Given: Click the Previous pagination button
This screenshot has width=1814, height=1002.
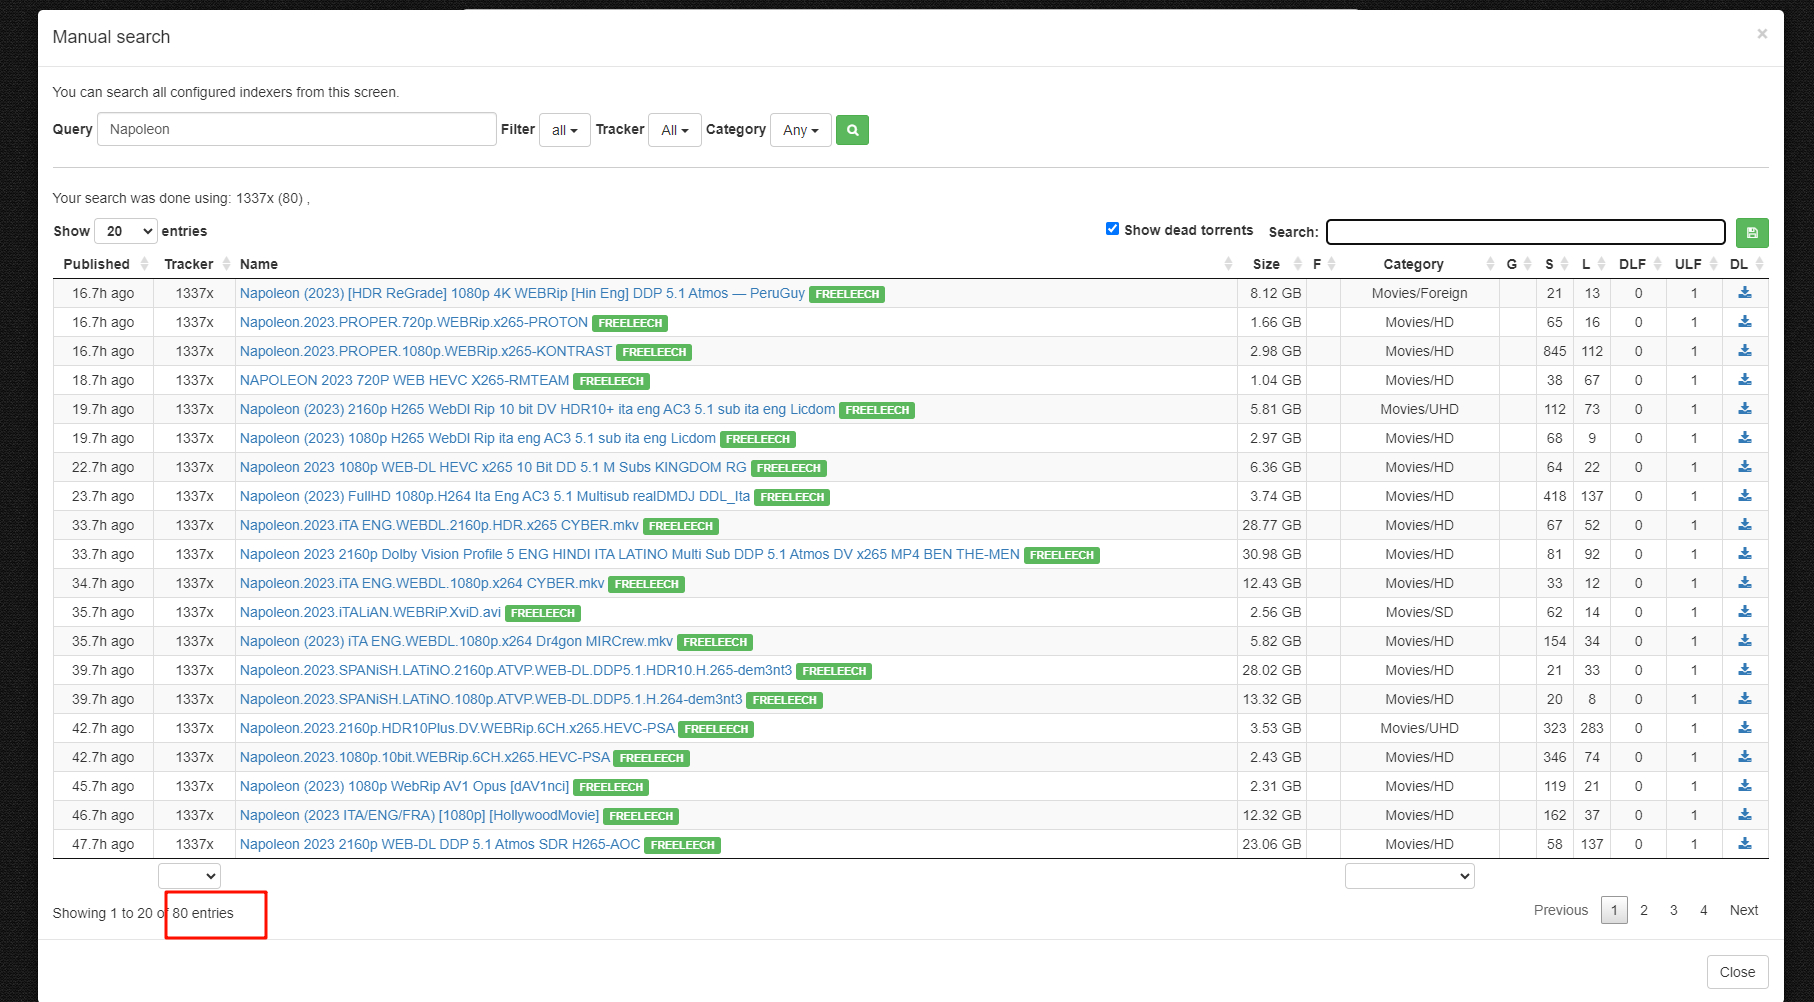Looking at the screenshot, I should [1561, 910].
